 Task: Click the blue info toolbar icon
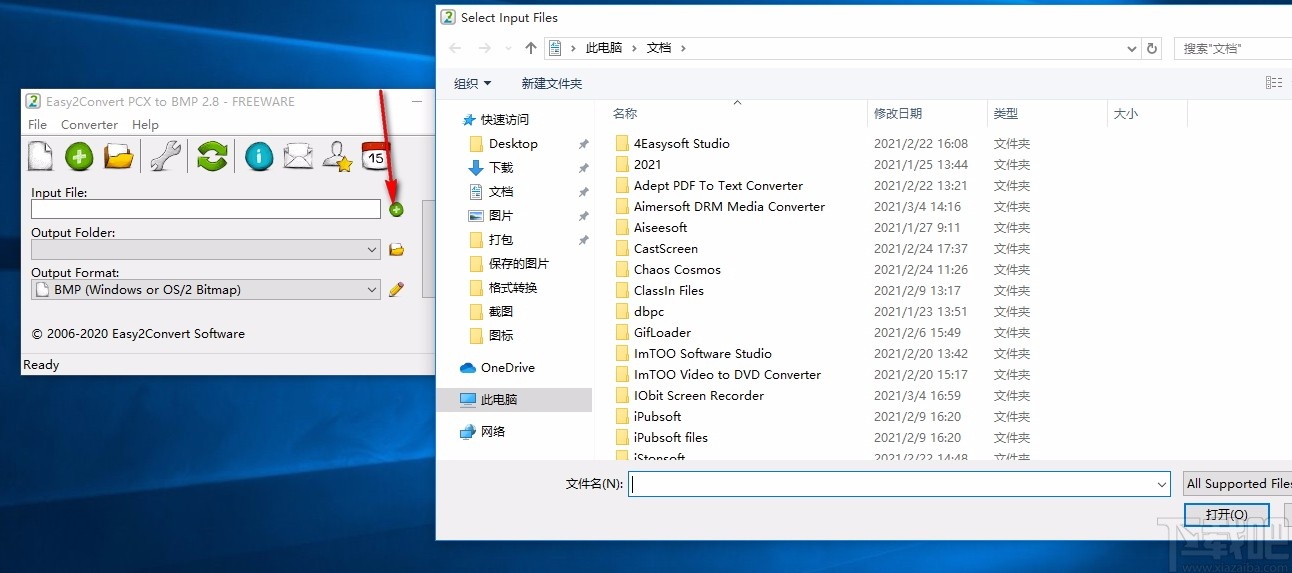coord(259,156)
